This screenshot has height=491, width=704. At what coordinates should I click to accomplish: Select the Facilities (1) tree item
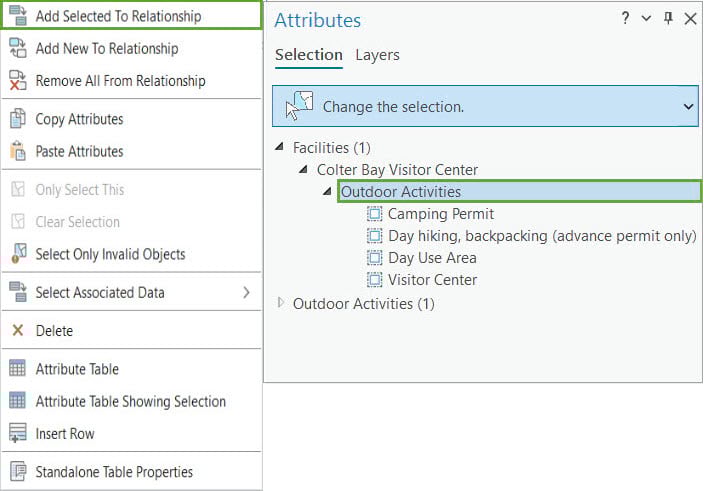click(x=331, y=147)
